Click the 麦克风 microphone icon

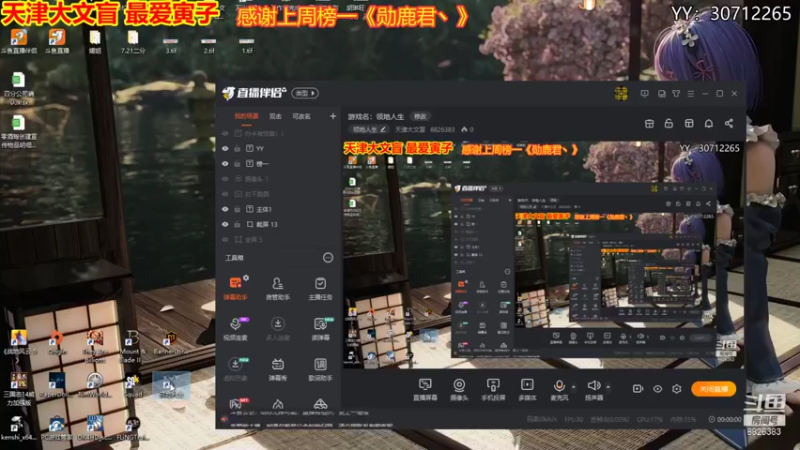click(559, 386)
